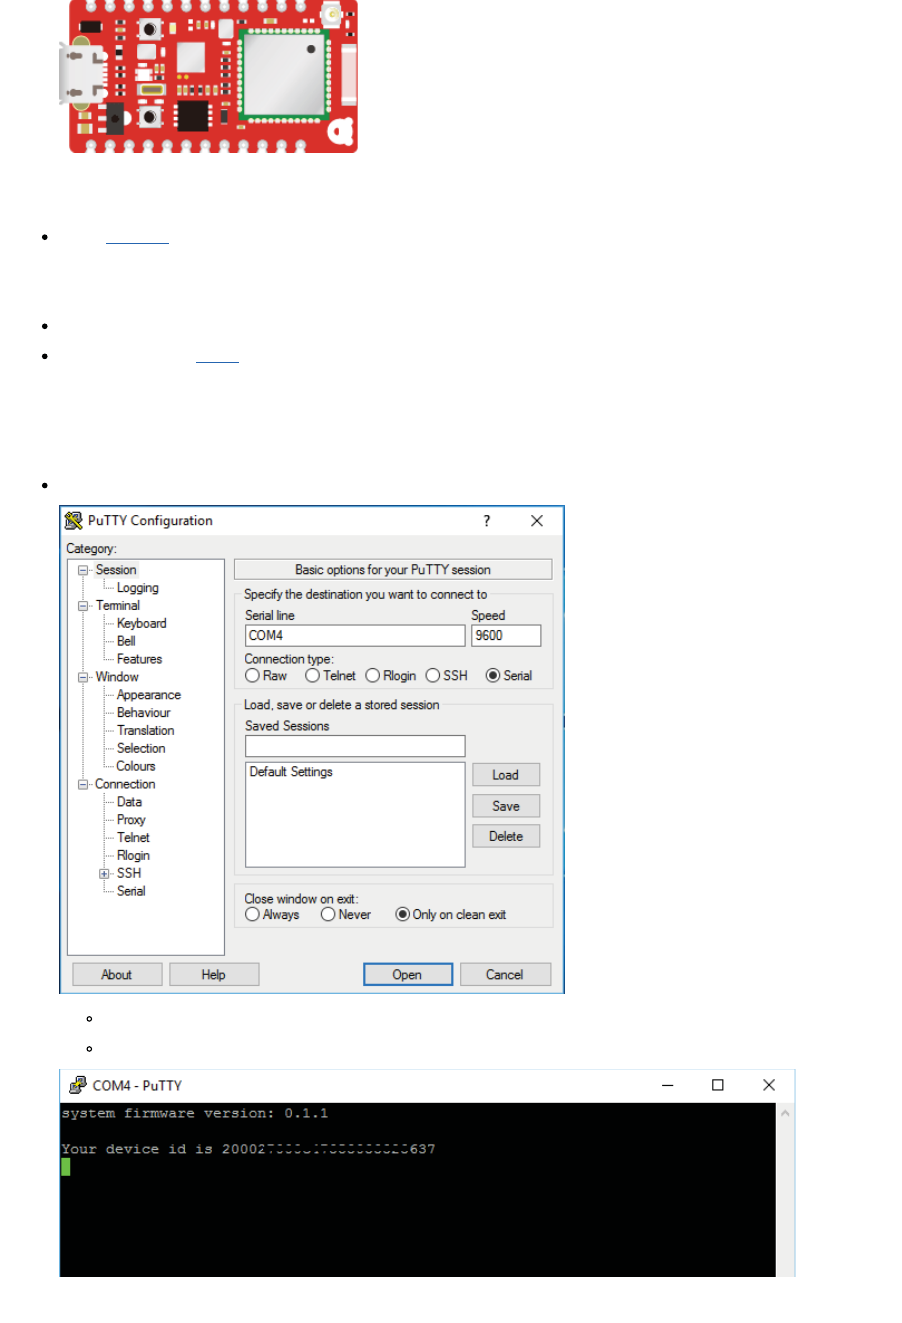Open the Proxy category
Viewport: 902px width, 1323px height.
(x=131, y=820)
